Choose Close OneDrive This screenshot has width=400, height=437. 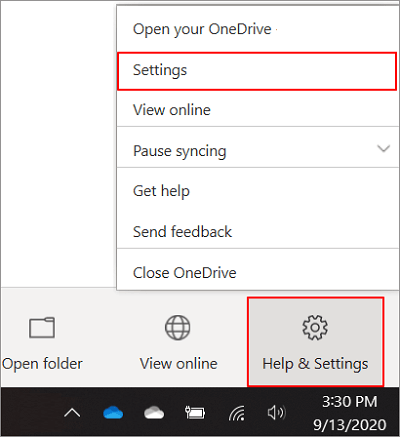(x=258, y=272)
